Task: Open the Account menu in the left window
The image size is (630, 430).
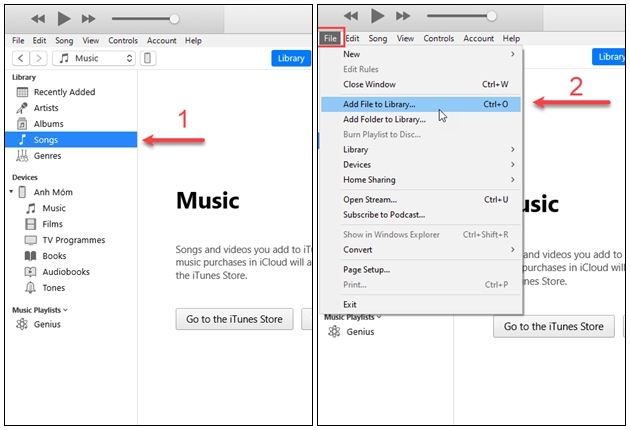Action: (162, 41)
